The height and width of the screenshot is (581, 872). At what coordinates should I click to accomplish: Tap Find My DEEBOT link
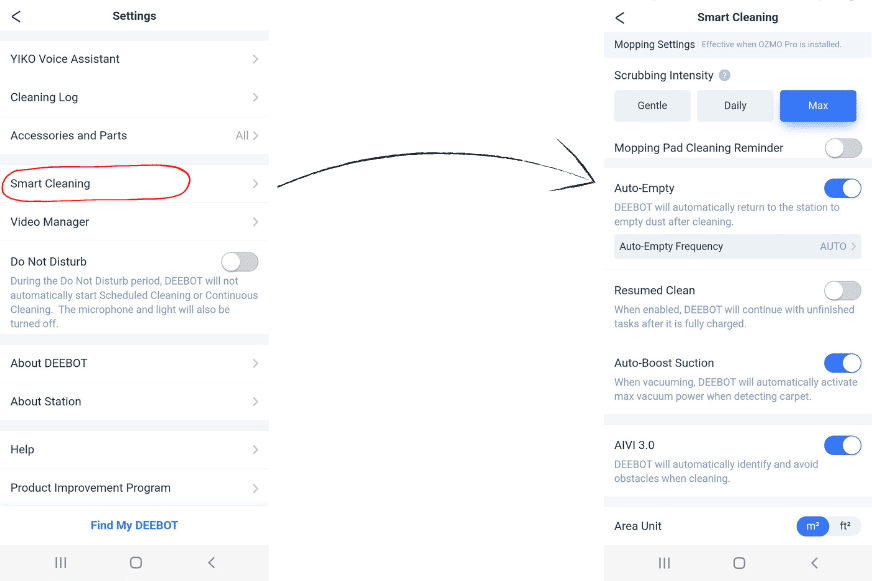click(x=134, y=525)
